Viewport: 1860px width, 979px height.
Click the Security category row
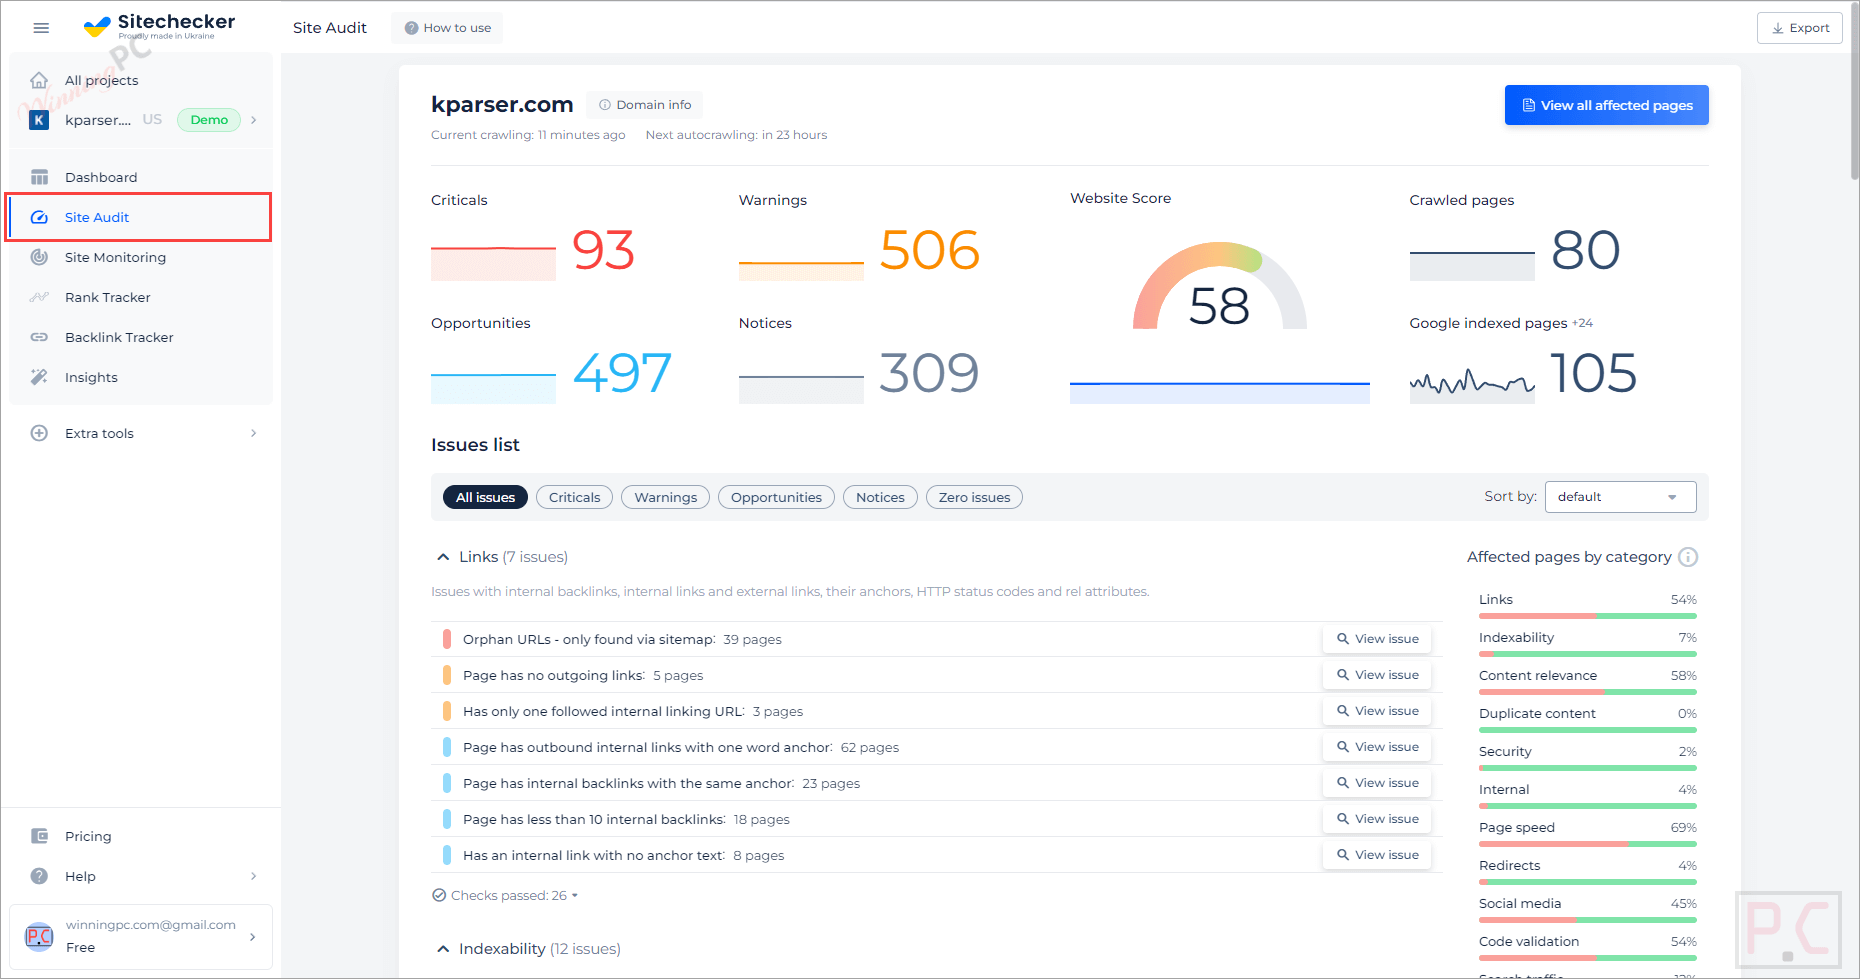pos(1588,757)
